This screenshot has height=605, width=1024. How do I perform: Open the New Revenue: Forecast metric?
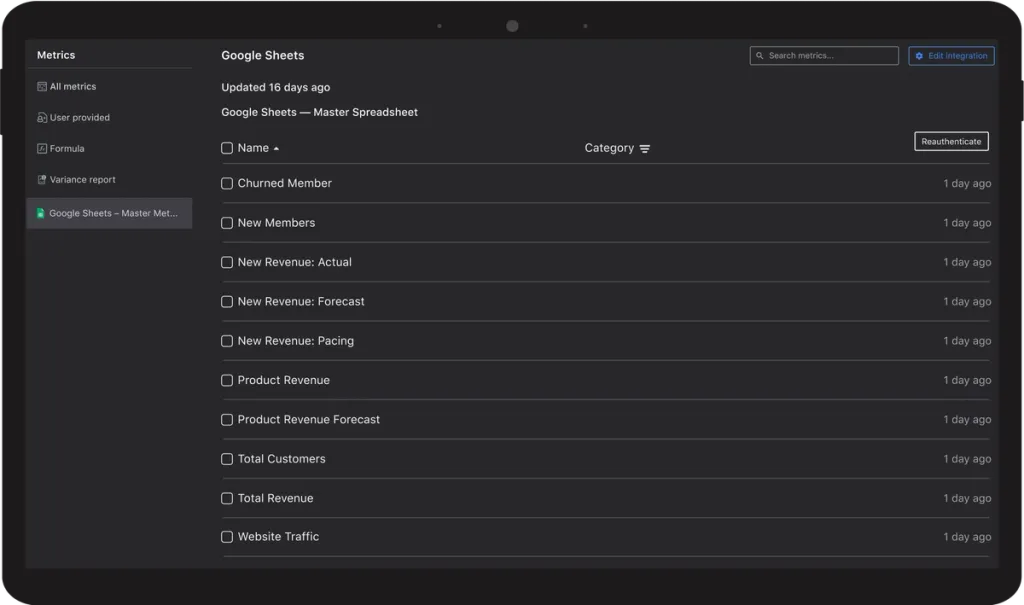301,301
